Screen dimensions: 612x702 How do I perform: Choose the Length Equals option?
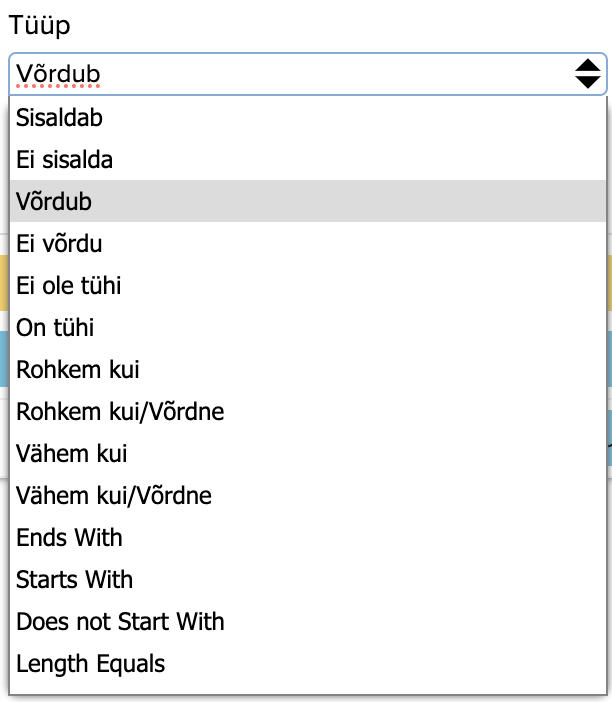(91, 664)
